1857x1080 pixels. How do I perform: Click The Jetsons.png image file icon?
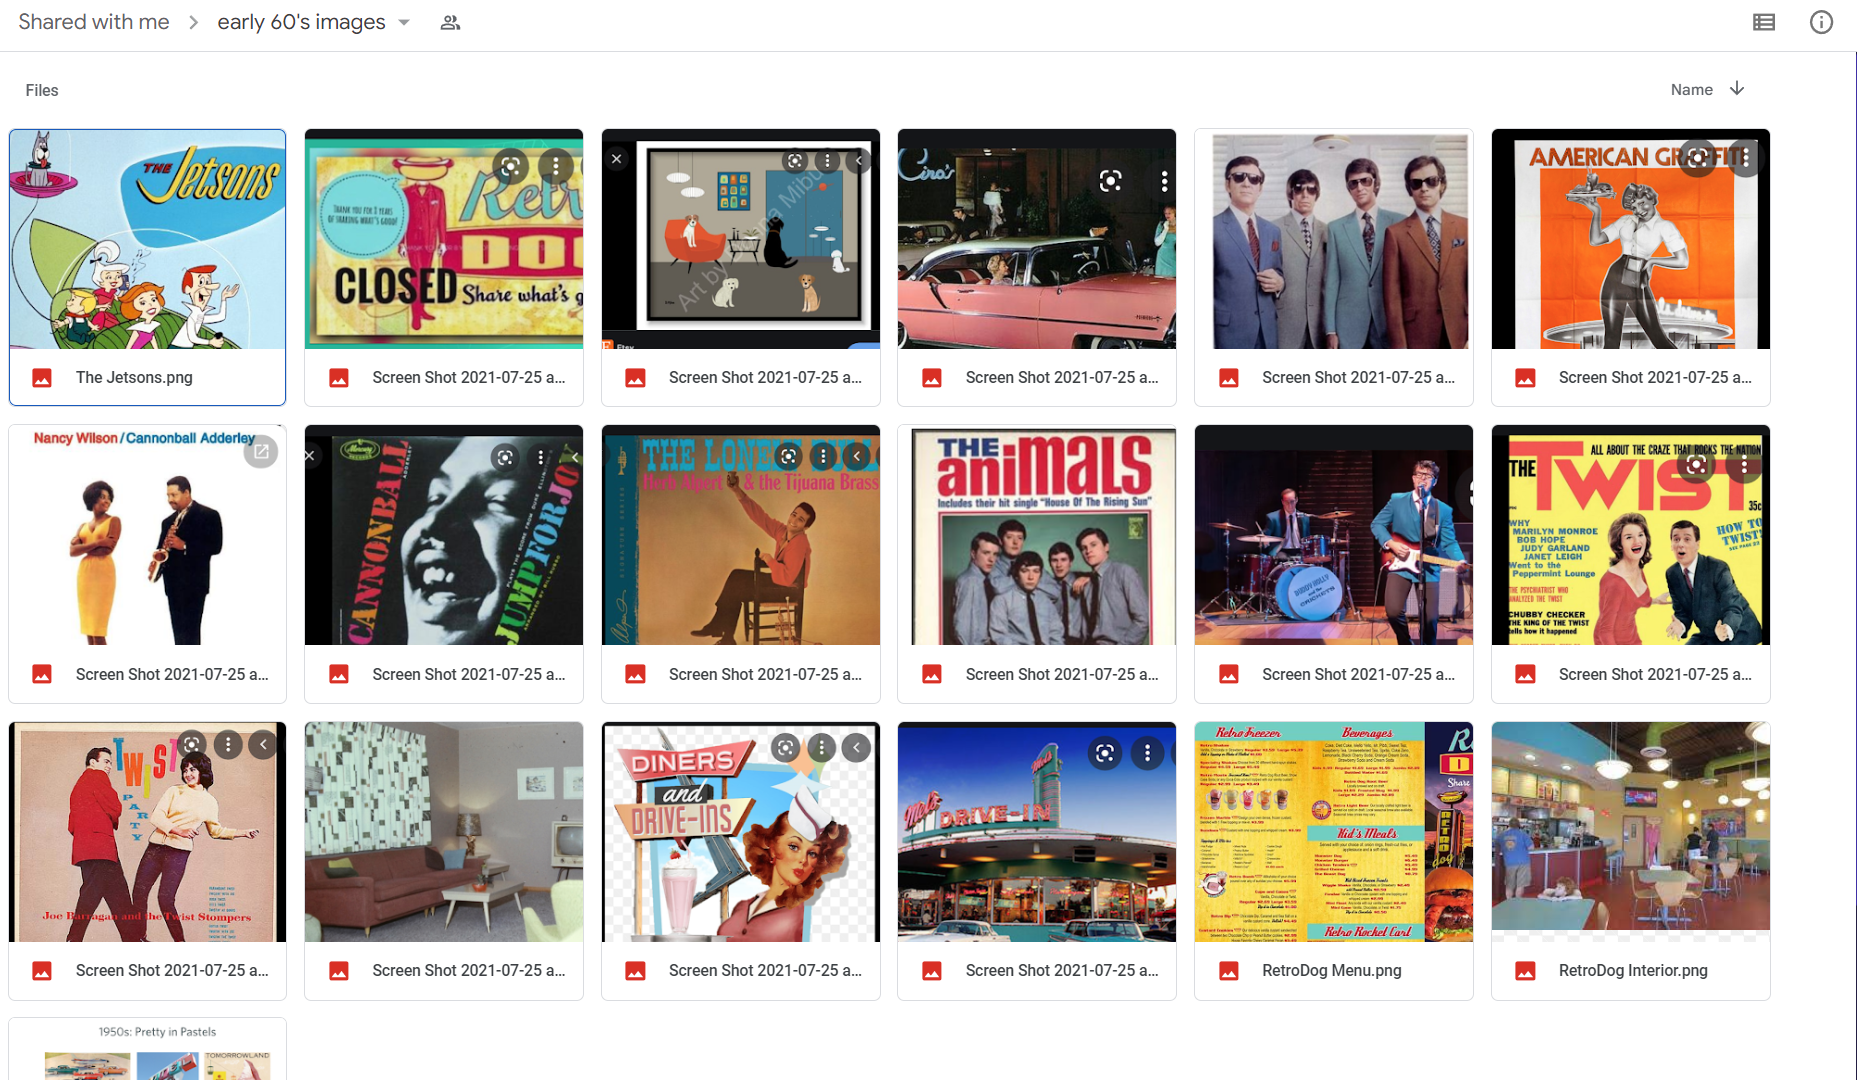click(42, 377)
